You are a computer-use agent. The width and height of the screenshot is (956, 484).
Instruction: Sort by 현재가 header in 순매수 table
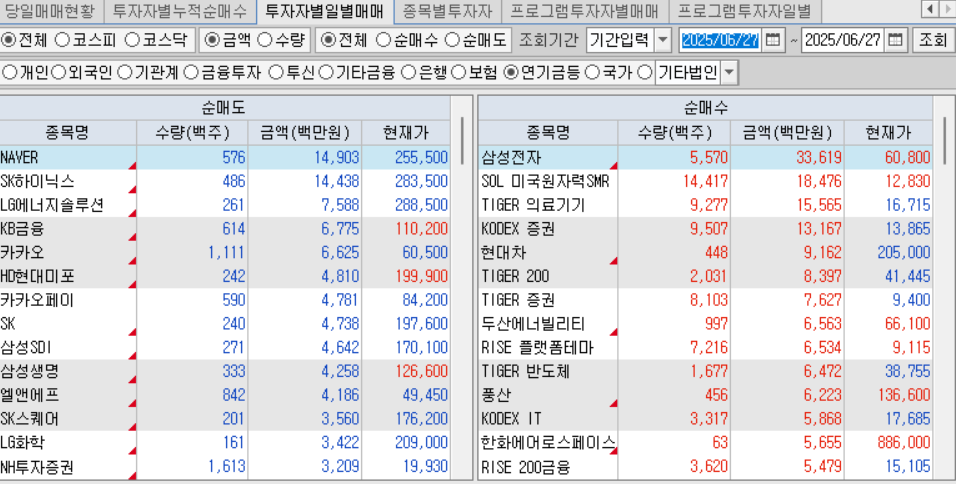[888, 132]
